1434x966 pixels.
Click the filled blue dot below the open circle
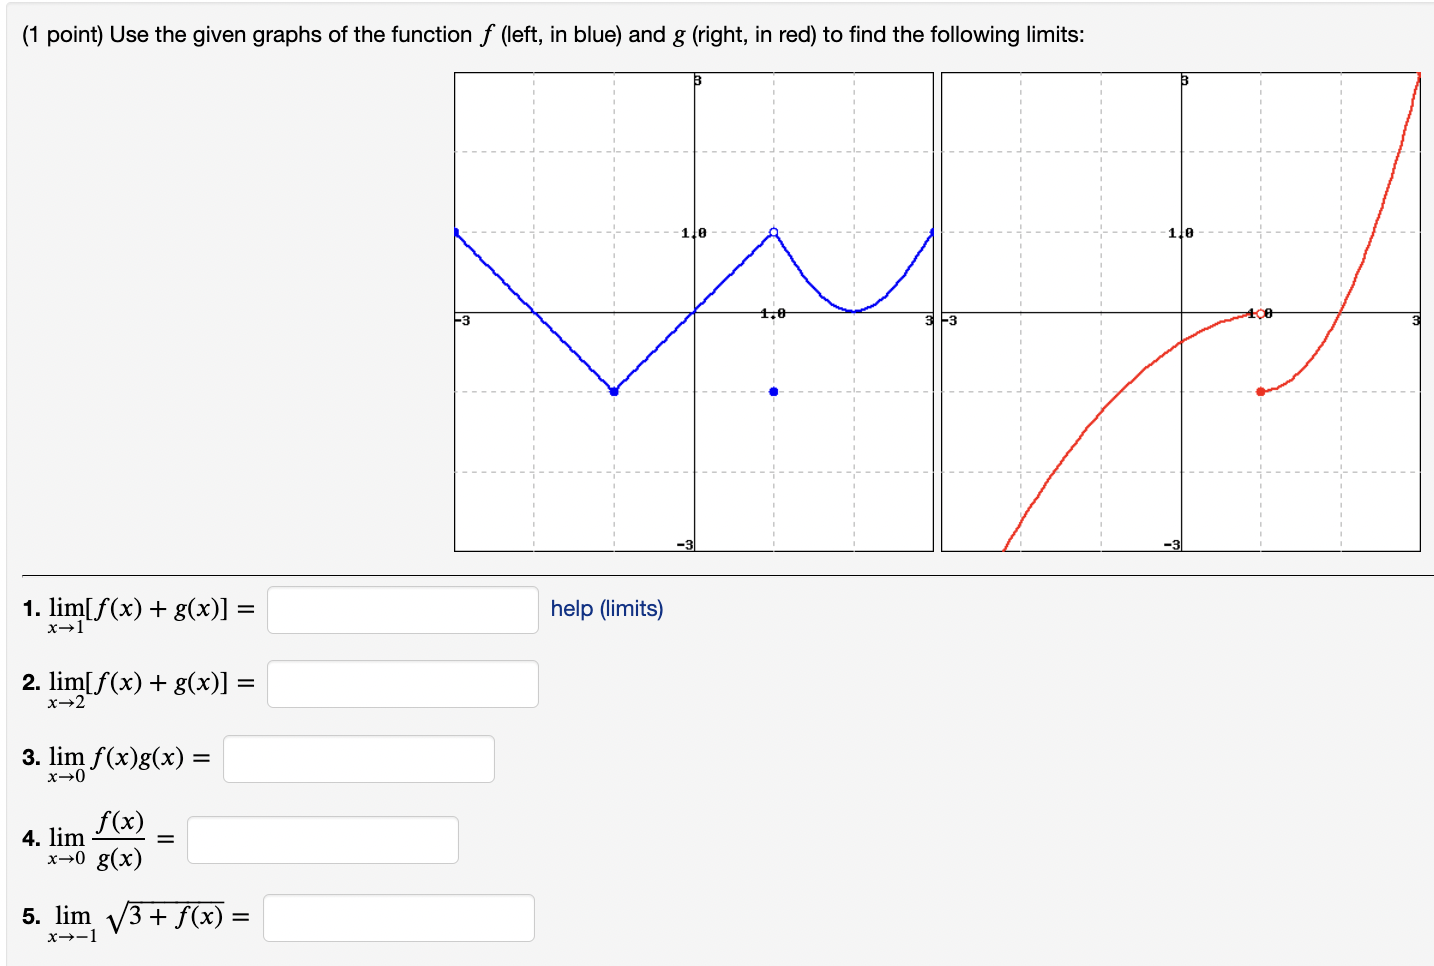[x=773, y=391]
